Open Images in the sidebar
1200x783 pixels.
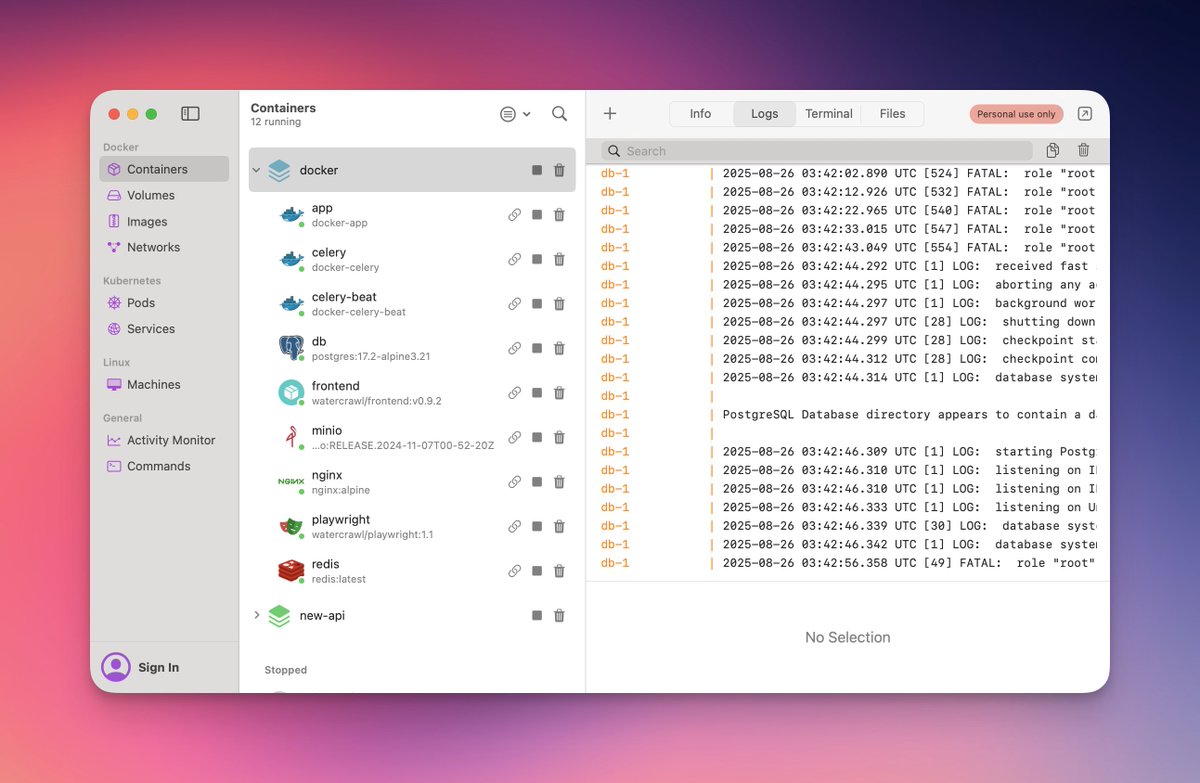[x=164, y=222]
